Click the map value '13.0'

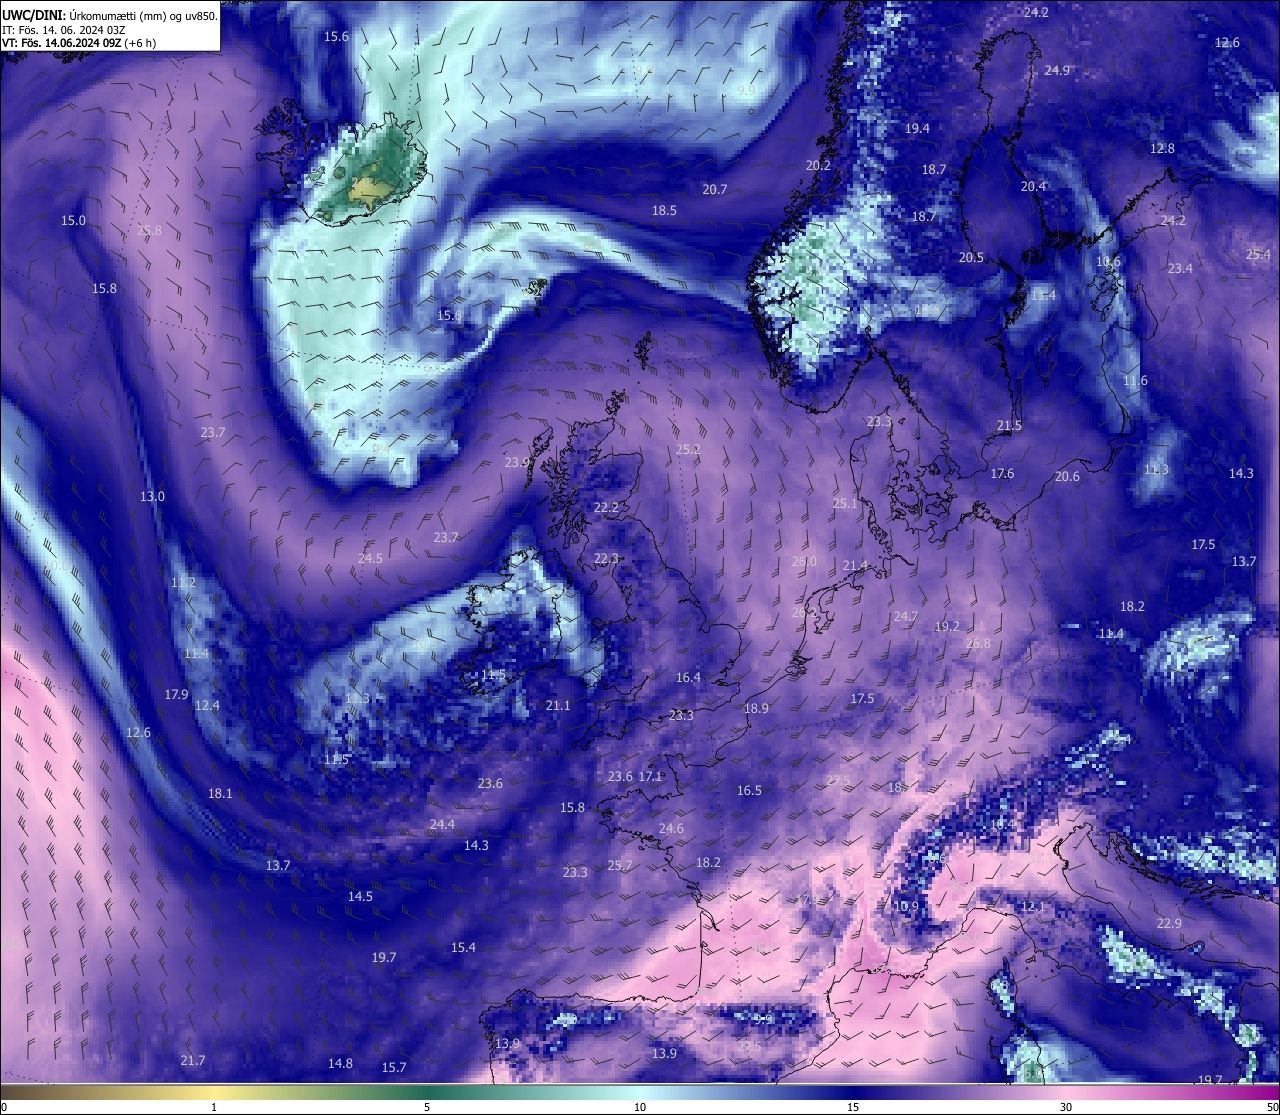[152, 496]
